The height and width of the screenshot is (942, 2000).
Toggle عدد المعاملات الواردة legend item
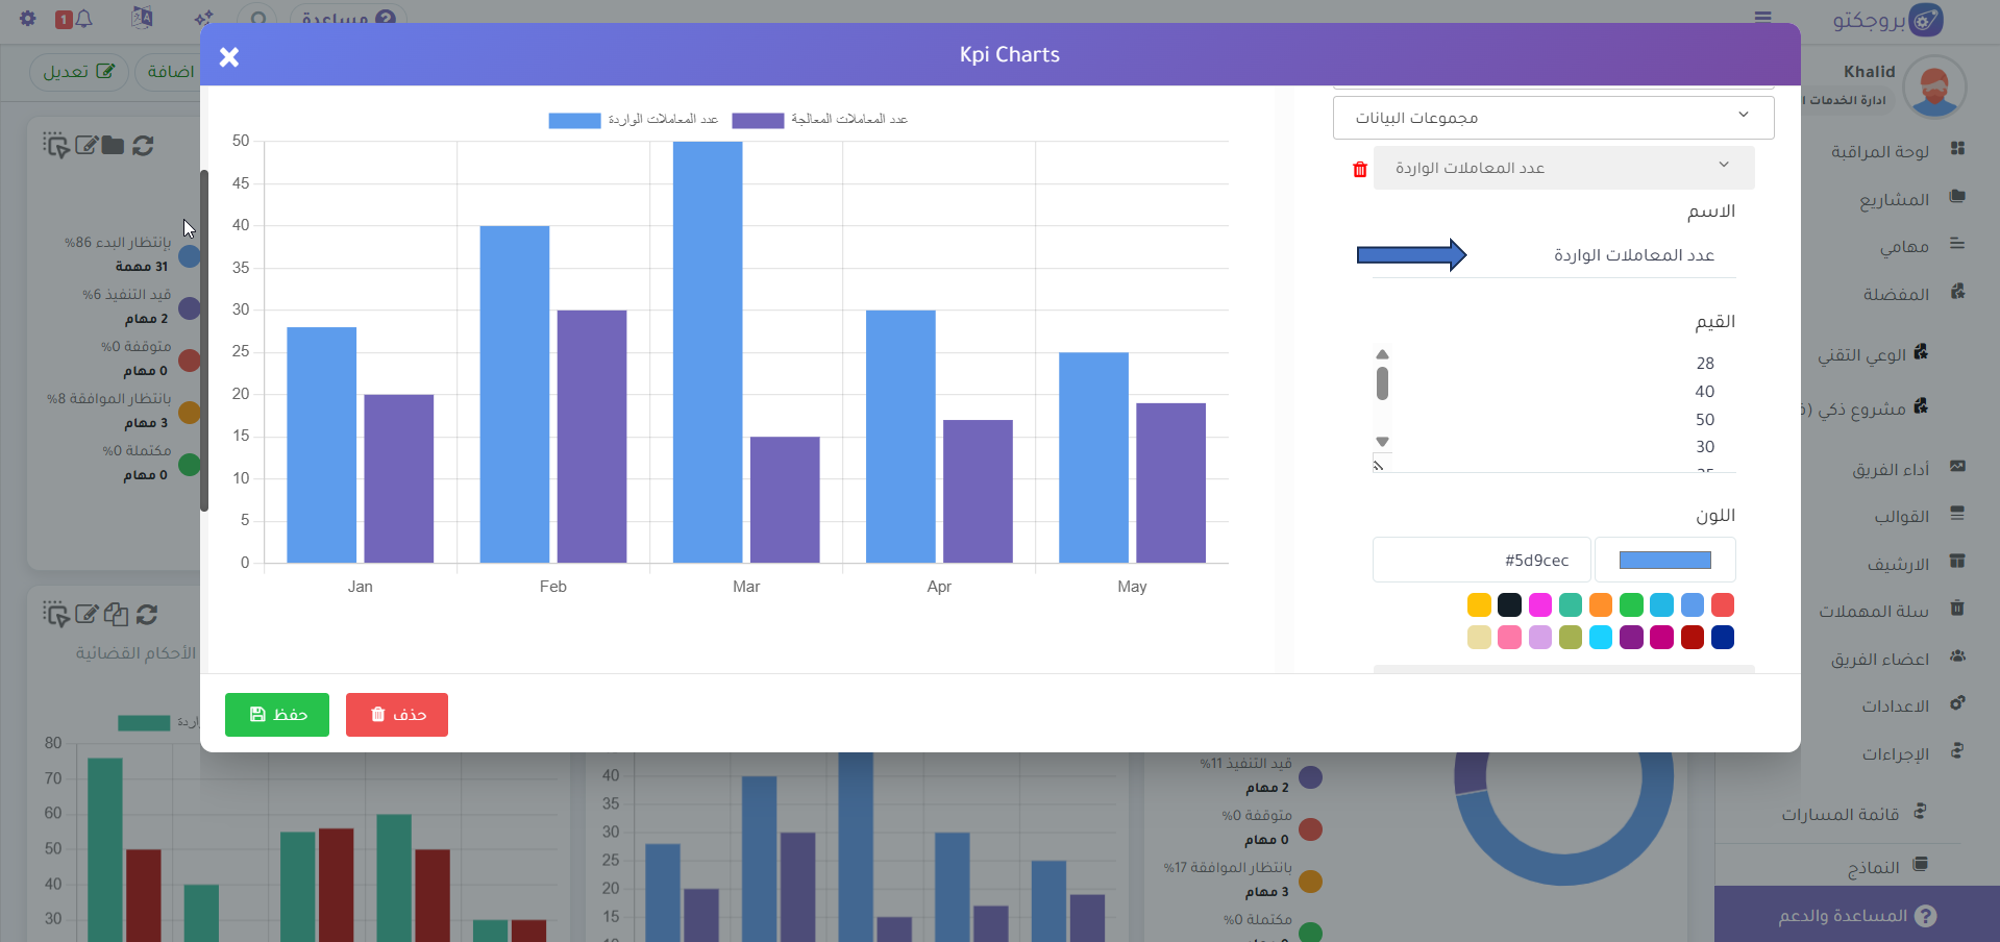[x=633, y=120]
